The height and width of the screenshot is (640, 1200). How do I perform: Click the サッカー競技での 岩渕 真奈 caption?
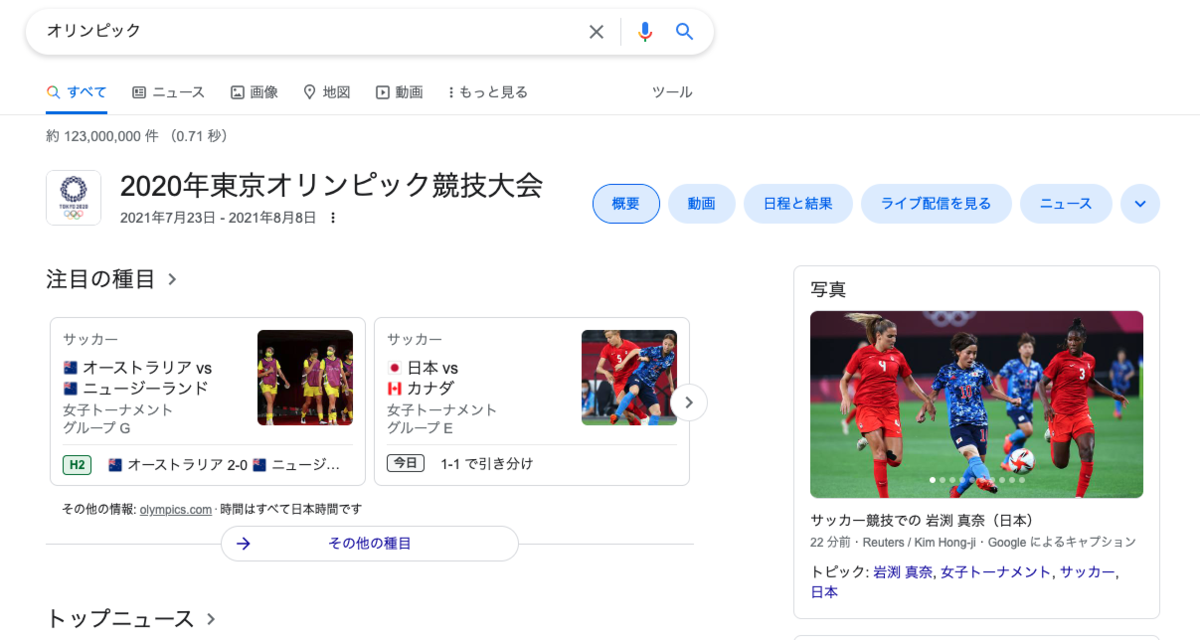tap(922, 521)
